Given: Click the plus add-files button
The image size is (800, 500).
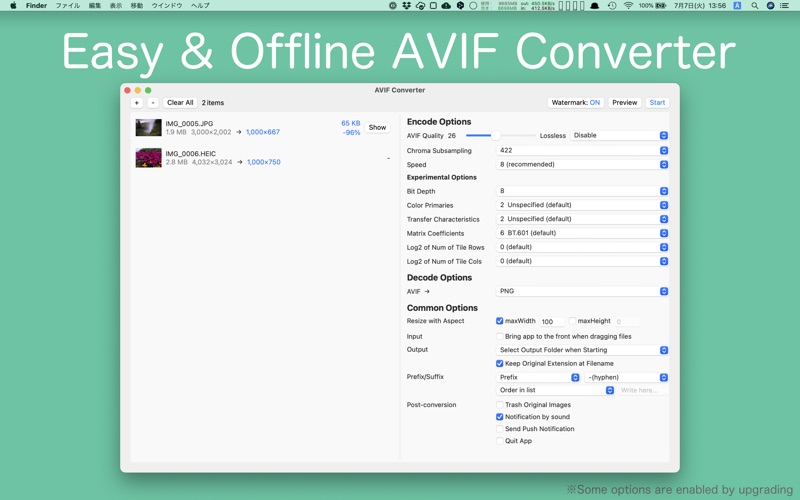Looking at the screenshot, I should (x=137, y=103).
